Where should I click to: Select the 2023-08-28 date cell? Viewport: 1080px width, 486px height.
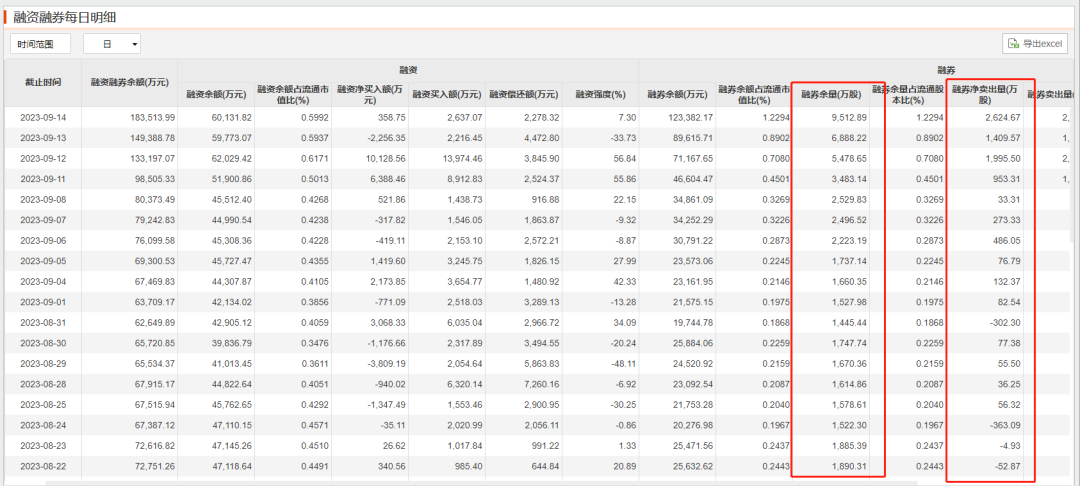tap(43, 384)
